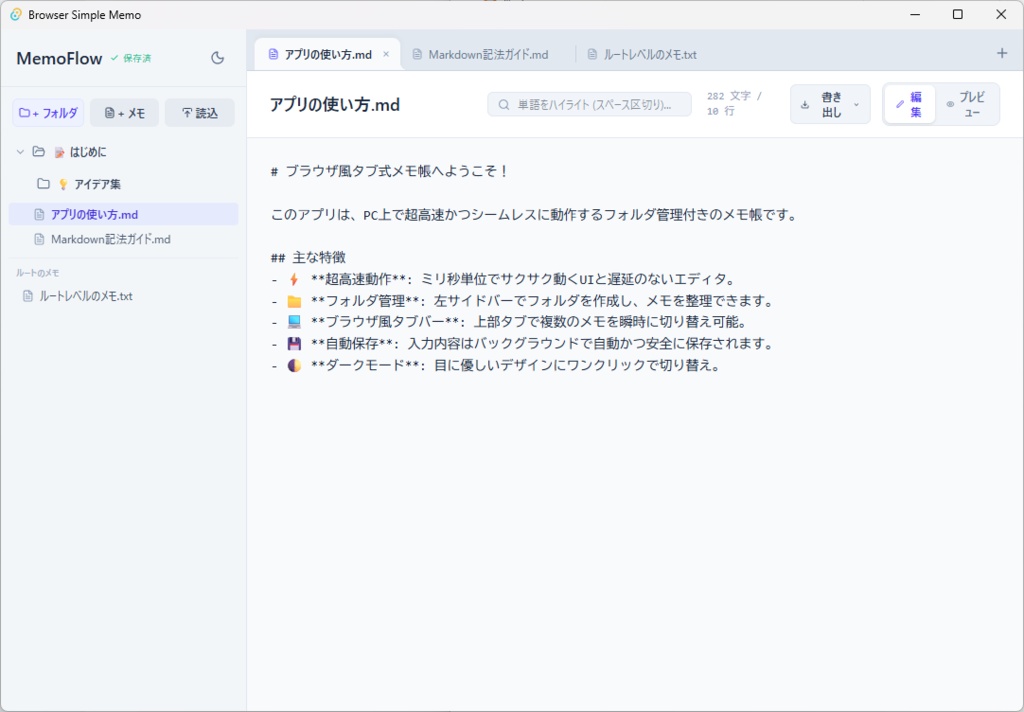Collapse the はじめに folder chevron

click(20, 152)
